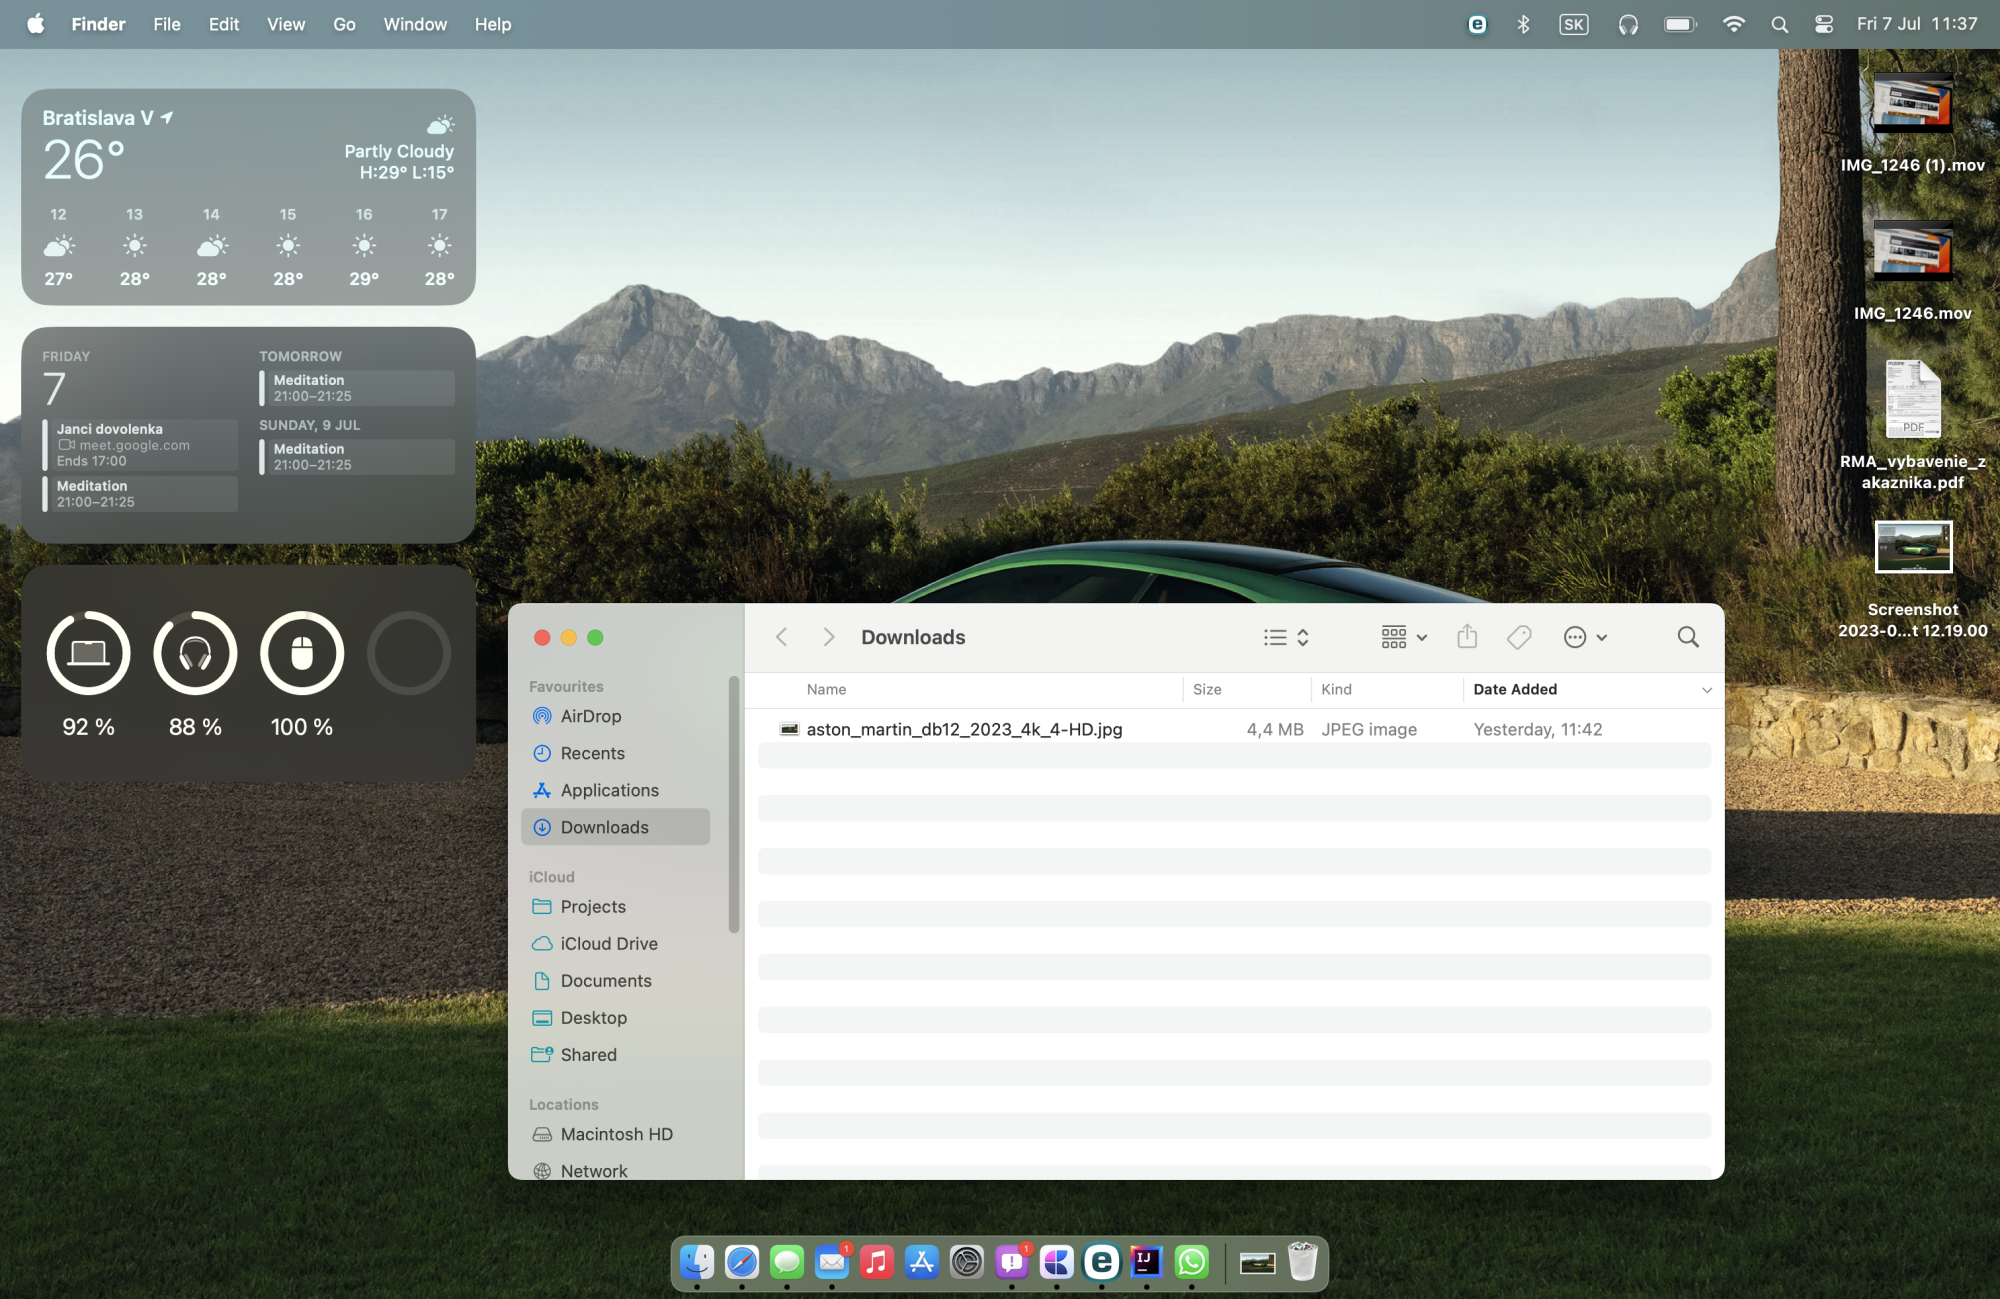Sort by Date Added column header

tap(1514, 689)
